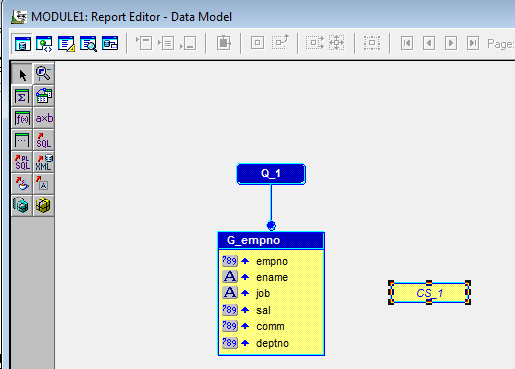The image size is (515, 369).
Task: Select the SQL Query tool
Action: (44, 140)
